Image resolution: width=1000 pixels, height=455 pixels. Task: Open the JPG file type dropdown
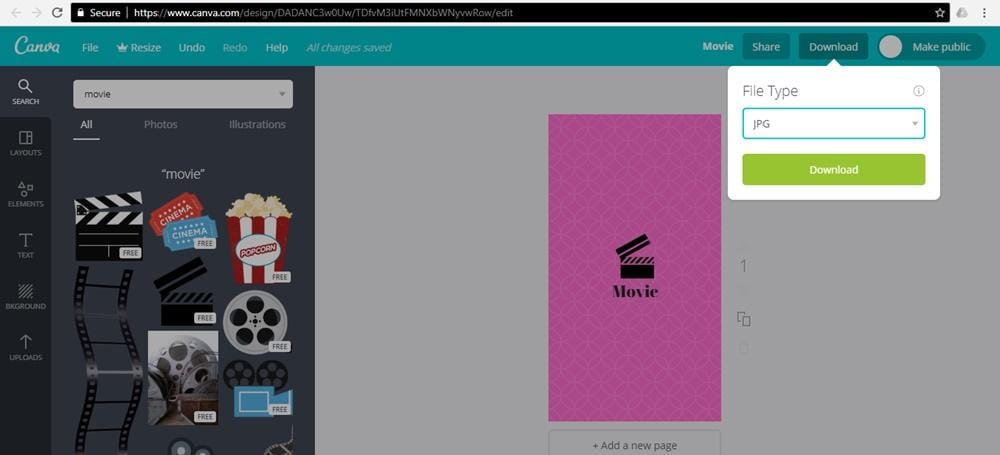click(833, 124)
